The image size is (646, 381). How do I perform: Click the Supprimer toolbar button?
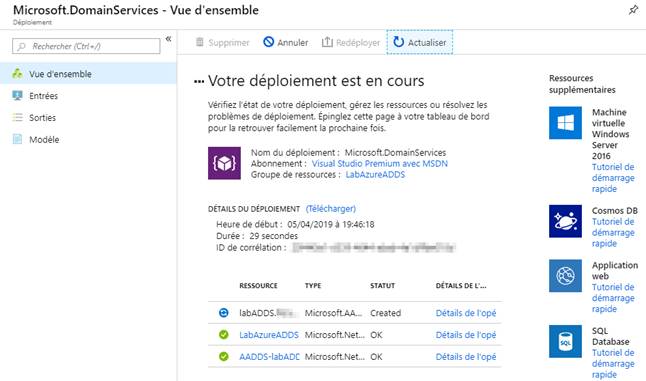coord(222,42)
